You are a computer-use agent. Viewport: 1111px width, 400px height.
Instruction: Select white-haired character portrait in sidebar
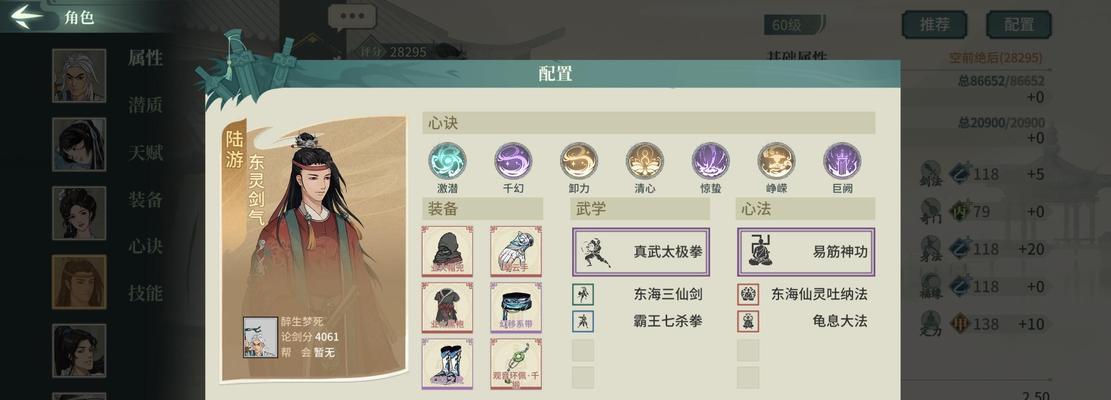[79, 76]
